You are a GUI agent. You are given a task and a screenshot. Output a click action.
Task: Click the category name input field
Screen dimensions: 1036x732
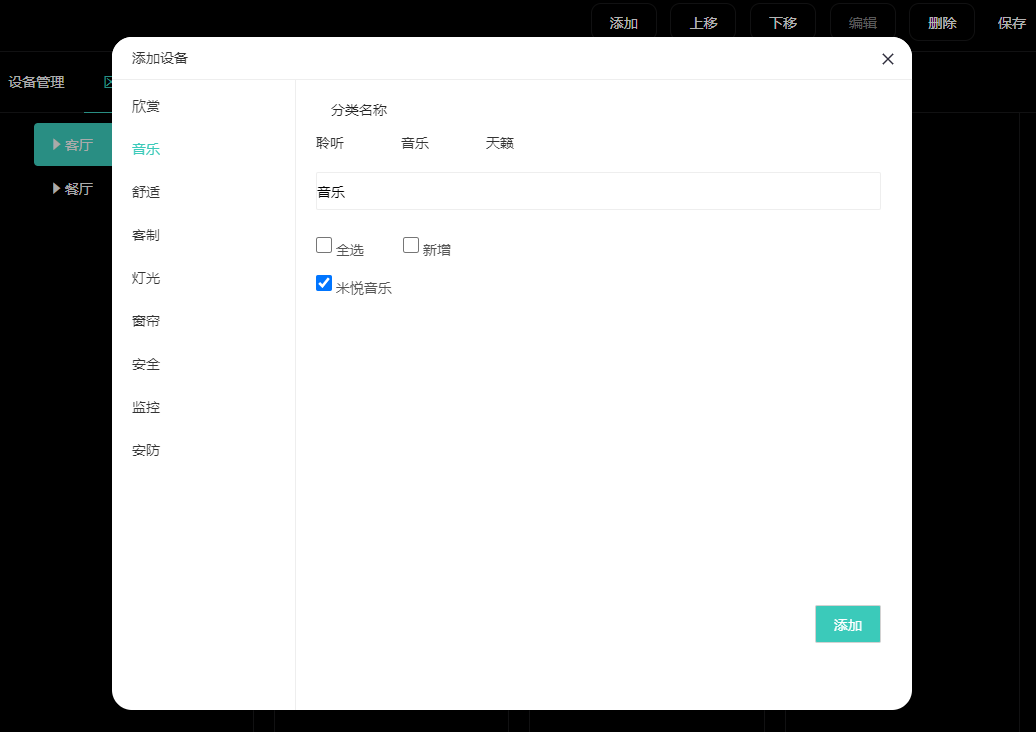tap(598, 192)
